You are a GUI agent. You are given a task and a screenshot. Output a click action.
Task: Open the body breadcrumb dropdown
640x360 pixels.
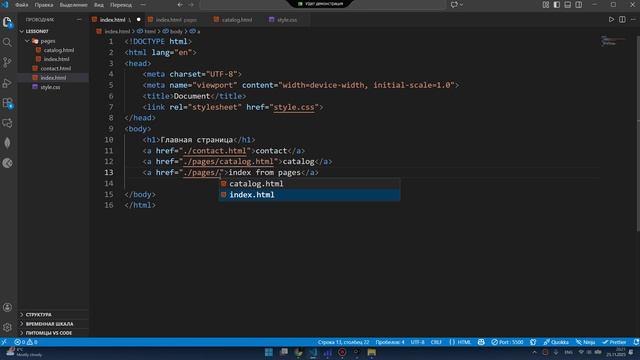coord(173,31)
